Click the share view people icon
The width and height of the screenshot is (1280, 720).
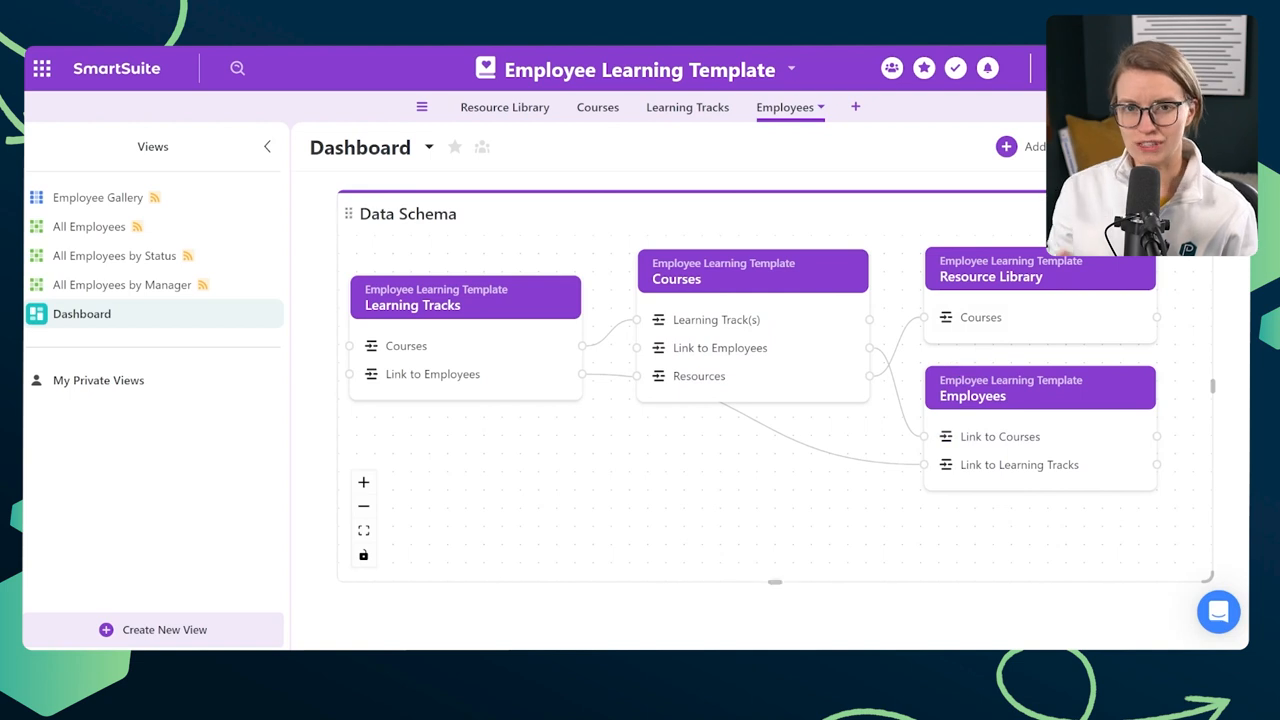point(482,147)
